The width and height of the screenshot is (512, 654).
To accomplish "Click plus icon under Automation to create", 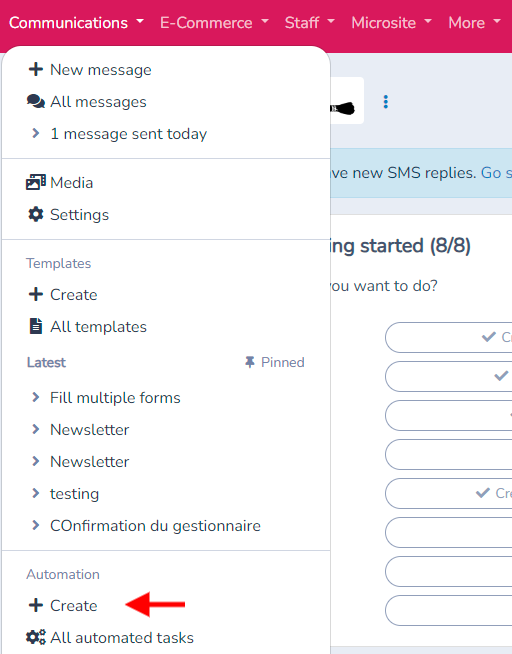I will (x=36, y=605).
